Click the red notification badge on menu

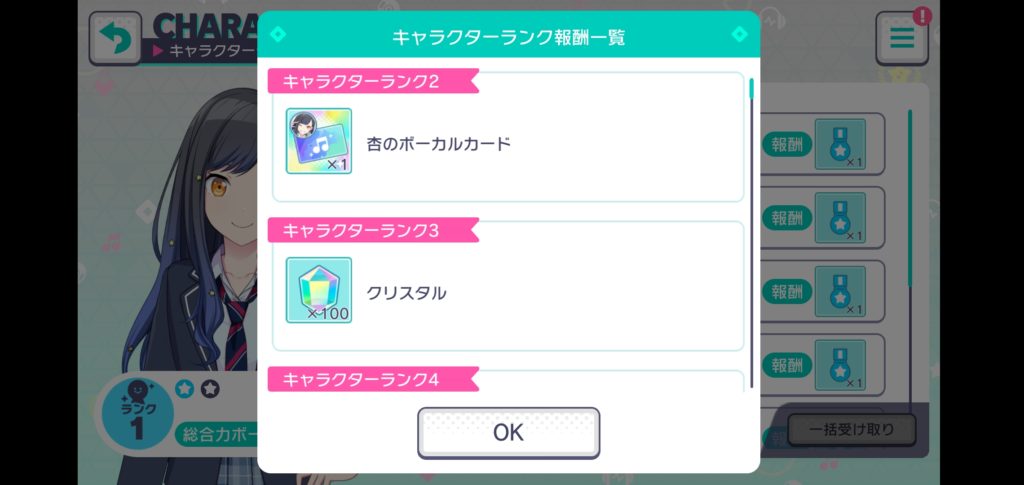[x=921, y=16]
